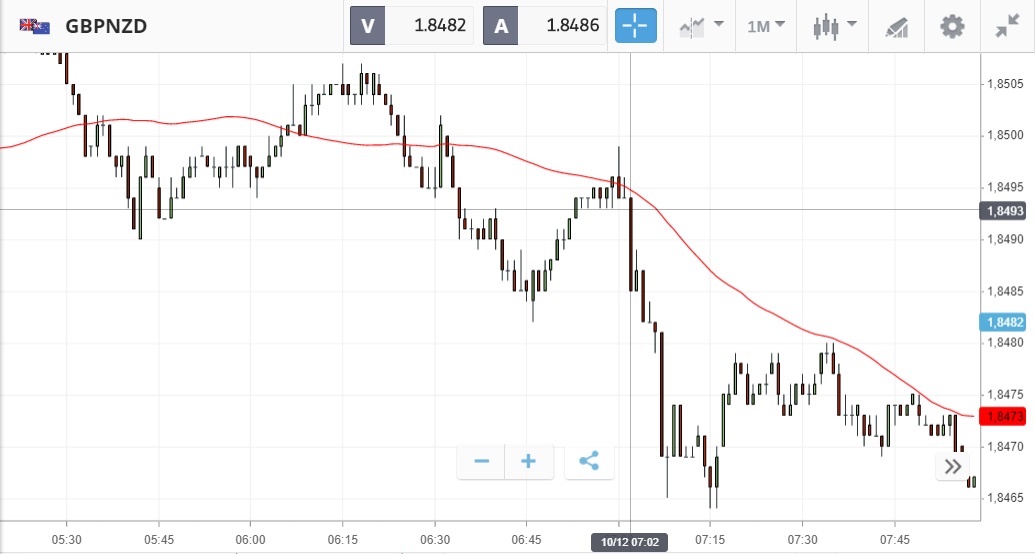This screenshot has height=554, width=1035.
Task: Toggle the crosshair cursor tool
Action: (636, 26)
